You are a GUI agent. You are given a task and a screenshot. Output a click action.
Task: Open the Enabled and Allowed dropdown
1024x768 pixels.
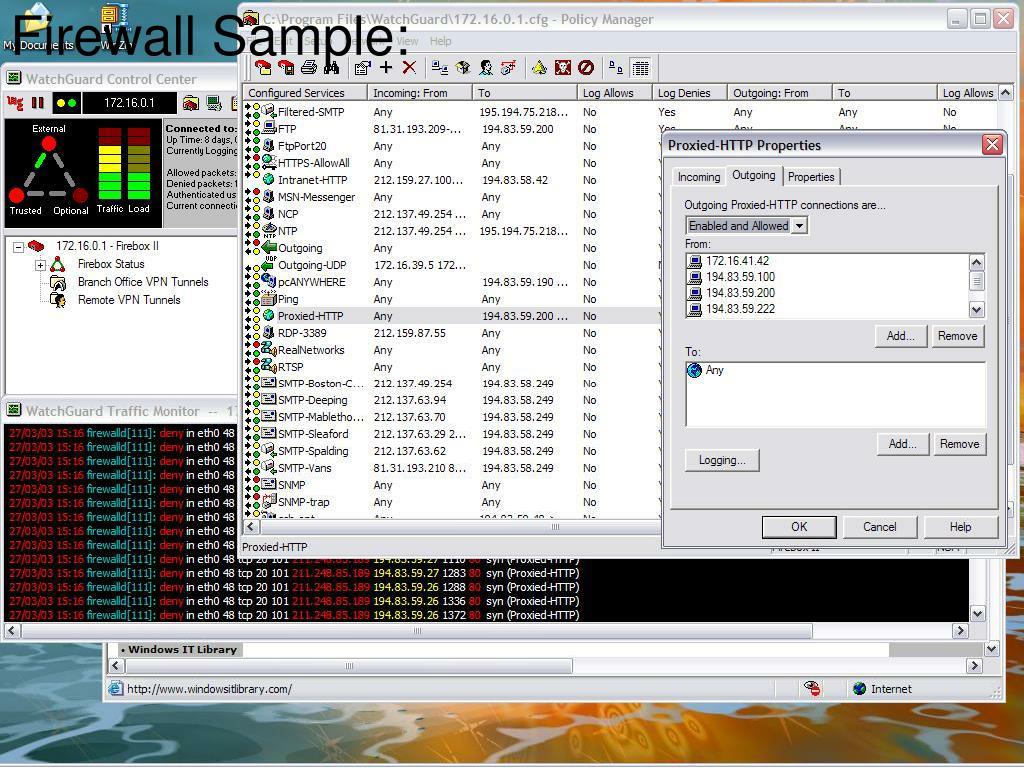pyautogui.click(x=799, y=225)
